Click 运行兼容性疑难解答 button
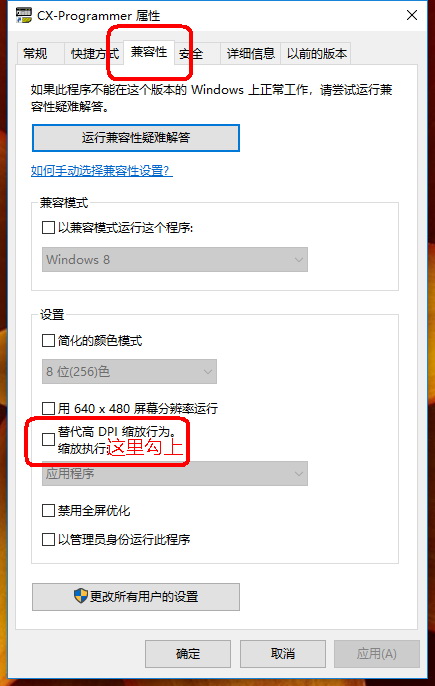 click(x=136, y=138)
